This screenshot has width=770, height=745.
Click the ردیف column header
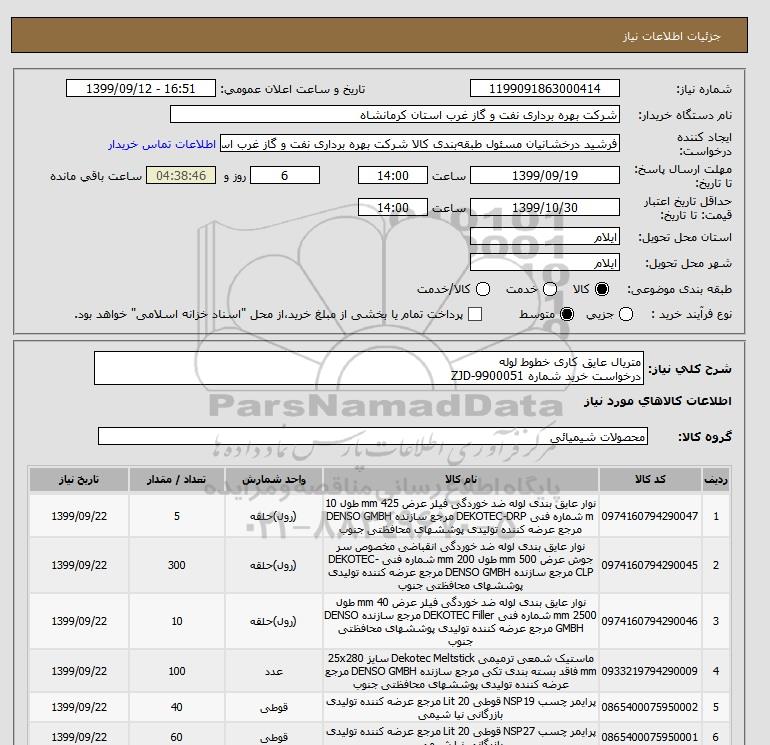click(716, 479)
